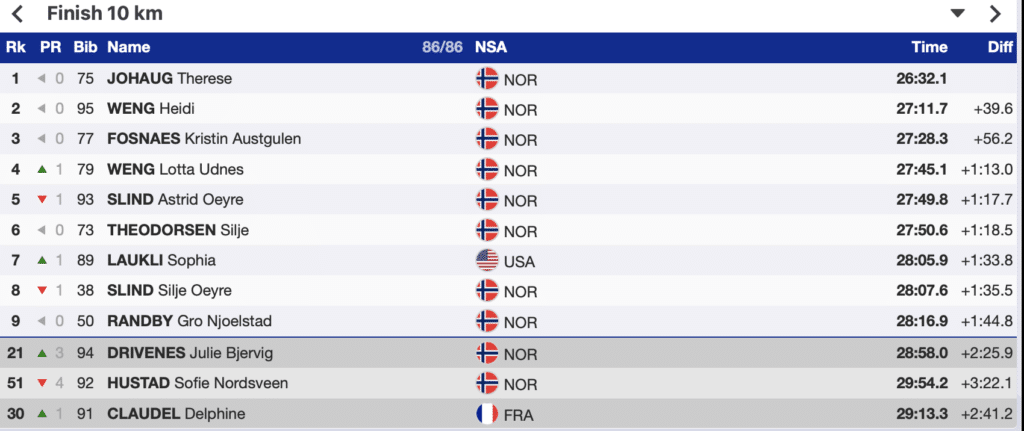The height and width of the screenshot is (431, 1024).
Task: Click USA flag for LAUKLI Sophia
Action: tap(487, 261)
